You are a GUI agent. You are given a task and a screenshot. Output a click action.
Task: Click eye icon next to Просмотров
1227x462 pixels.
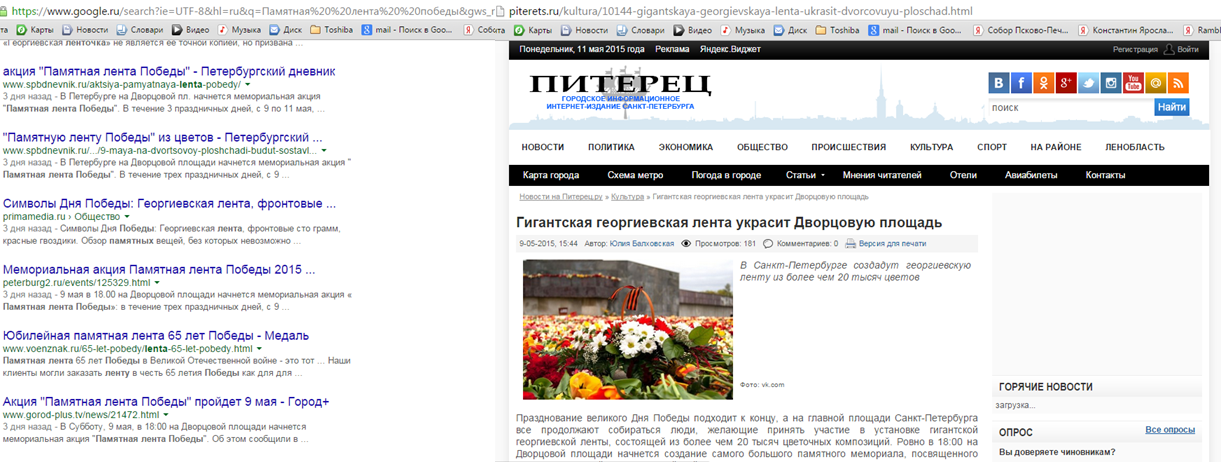686,243
